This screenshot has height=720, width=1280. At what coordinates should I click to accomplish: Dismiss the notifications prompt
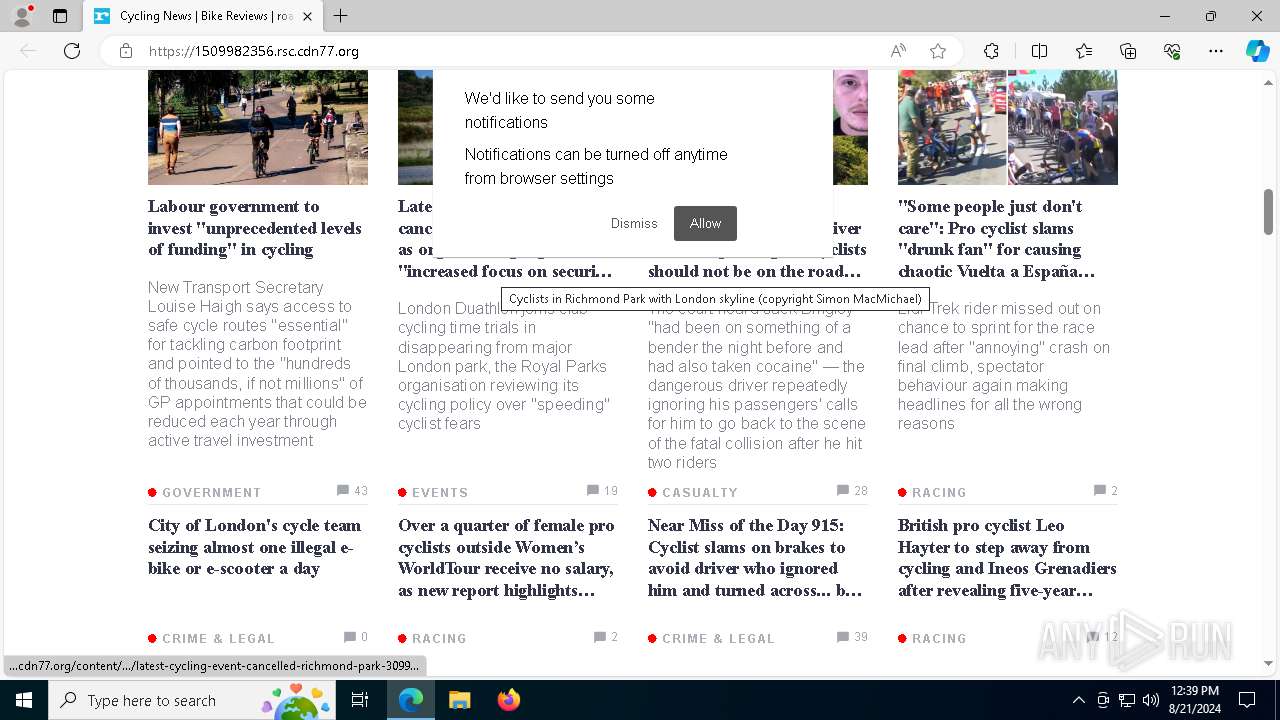click(x=634, y=223)
